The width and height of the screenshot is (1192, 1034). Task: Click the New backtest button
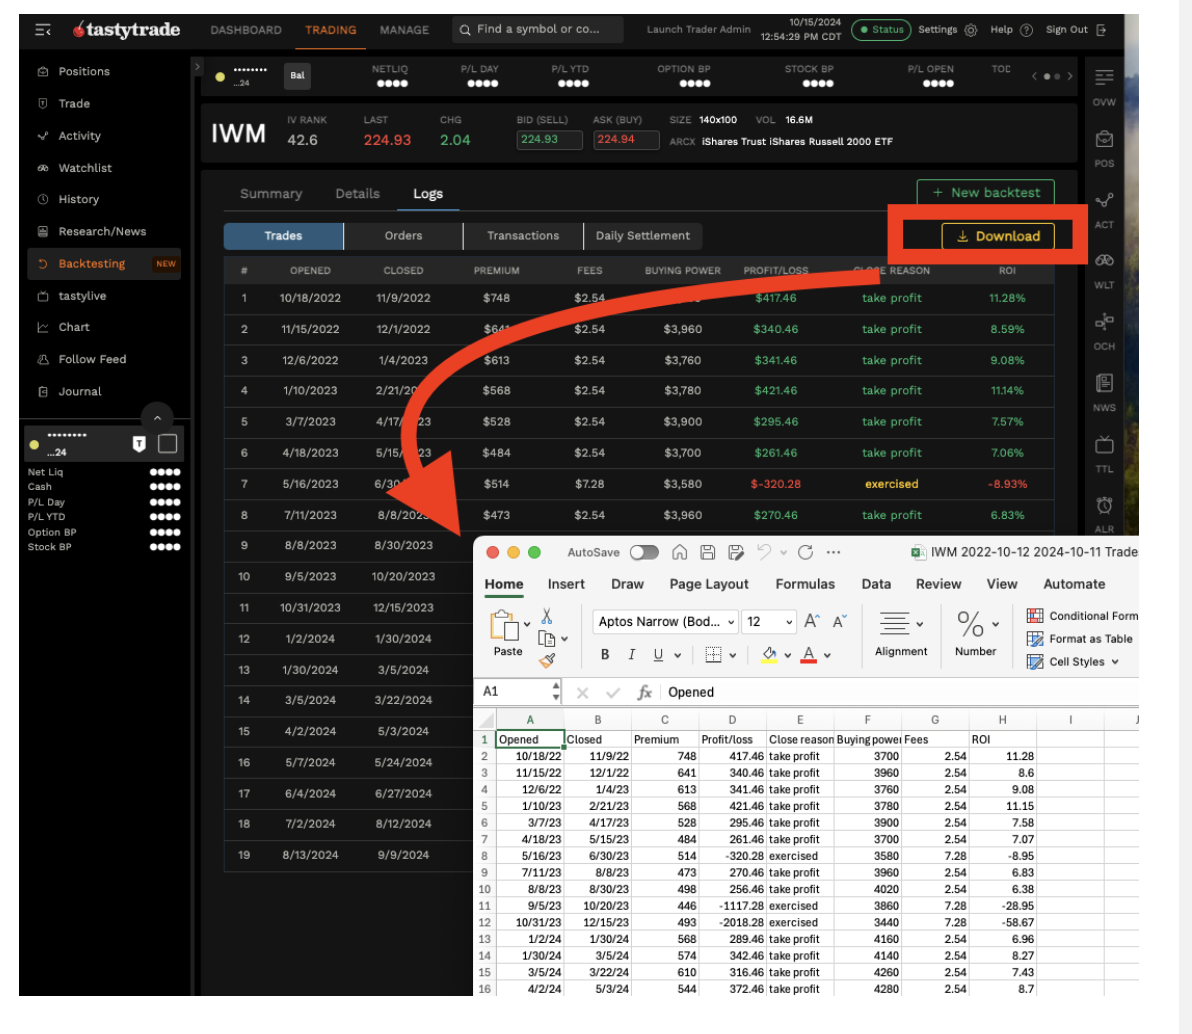(985, 192)
